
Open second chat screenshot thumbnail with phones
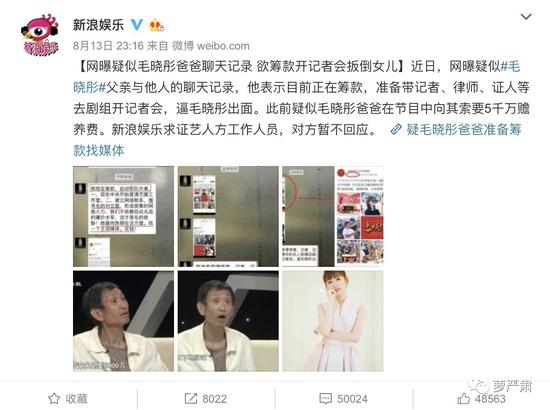[x=228, y=216]
